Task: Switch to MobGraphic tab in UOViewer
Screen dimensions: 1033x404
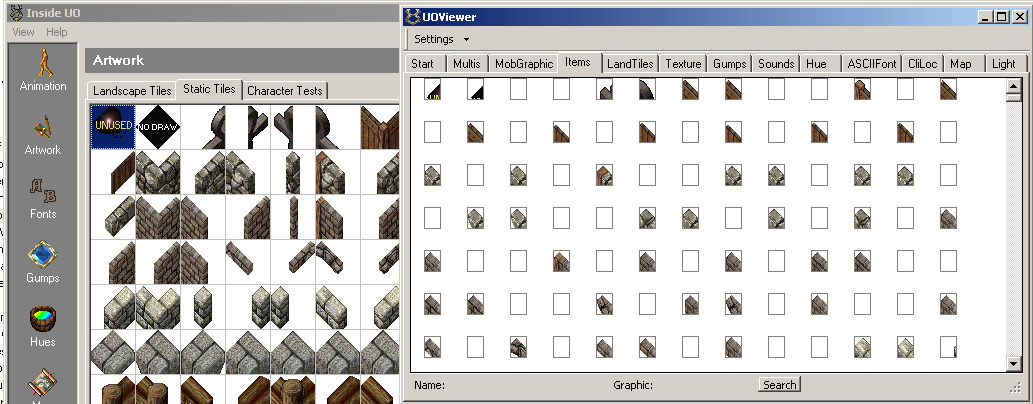Action: click(x=524, y=63)
